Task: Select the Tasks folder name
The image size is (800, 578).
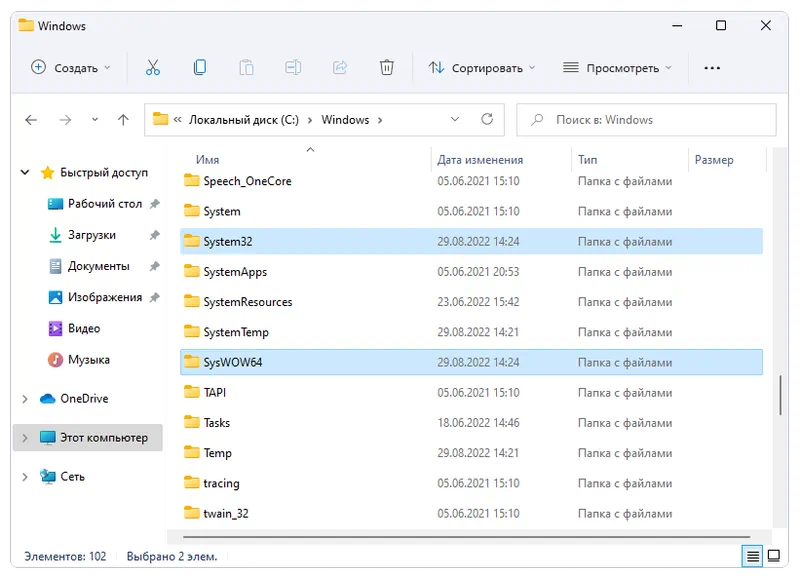Action: (x=217, y=422)
